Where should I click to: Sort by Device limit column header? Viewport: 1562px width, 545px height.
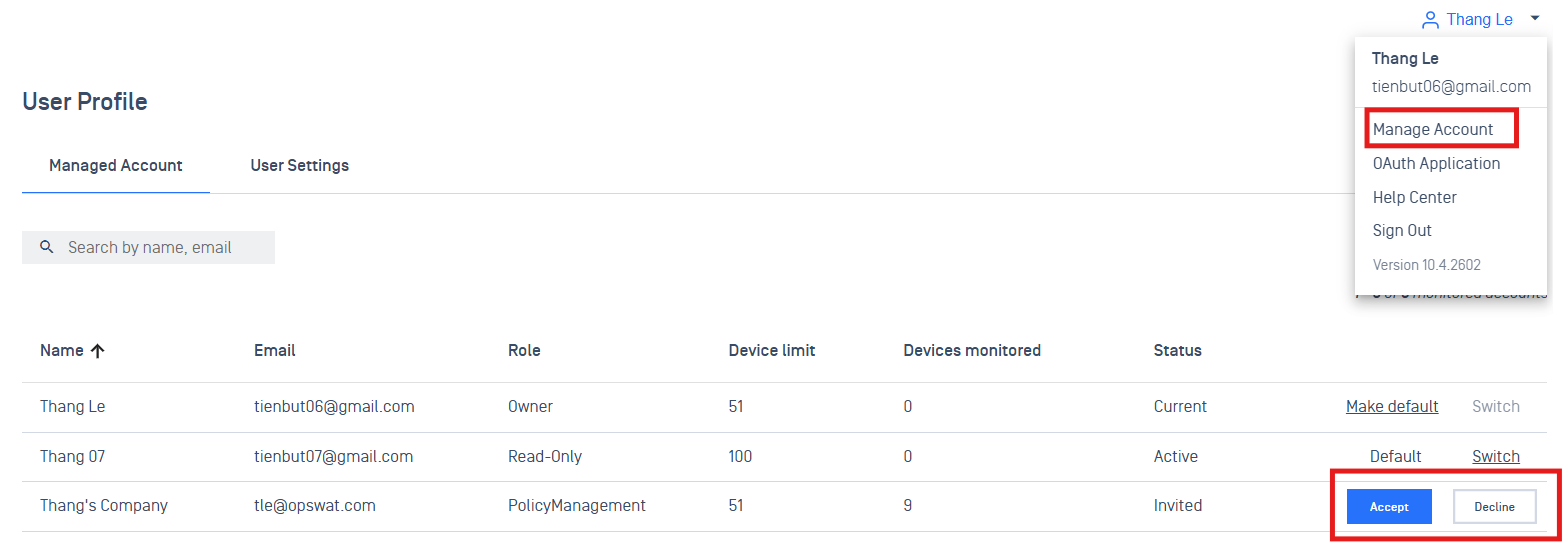click(x=771, y=351)
